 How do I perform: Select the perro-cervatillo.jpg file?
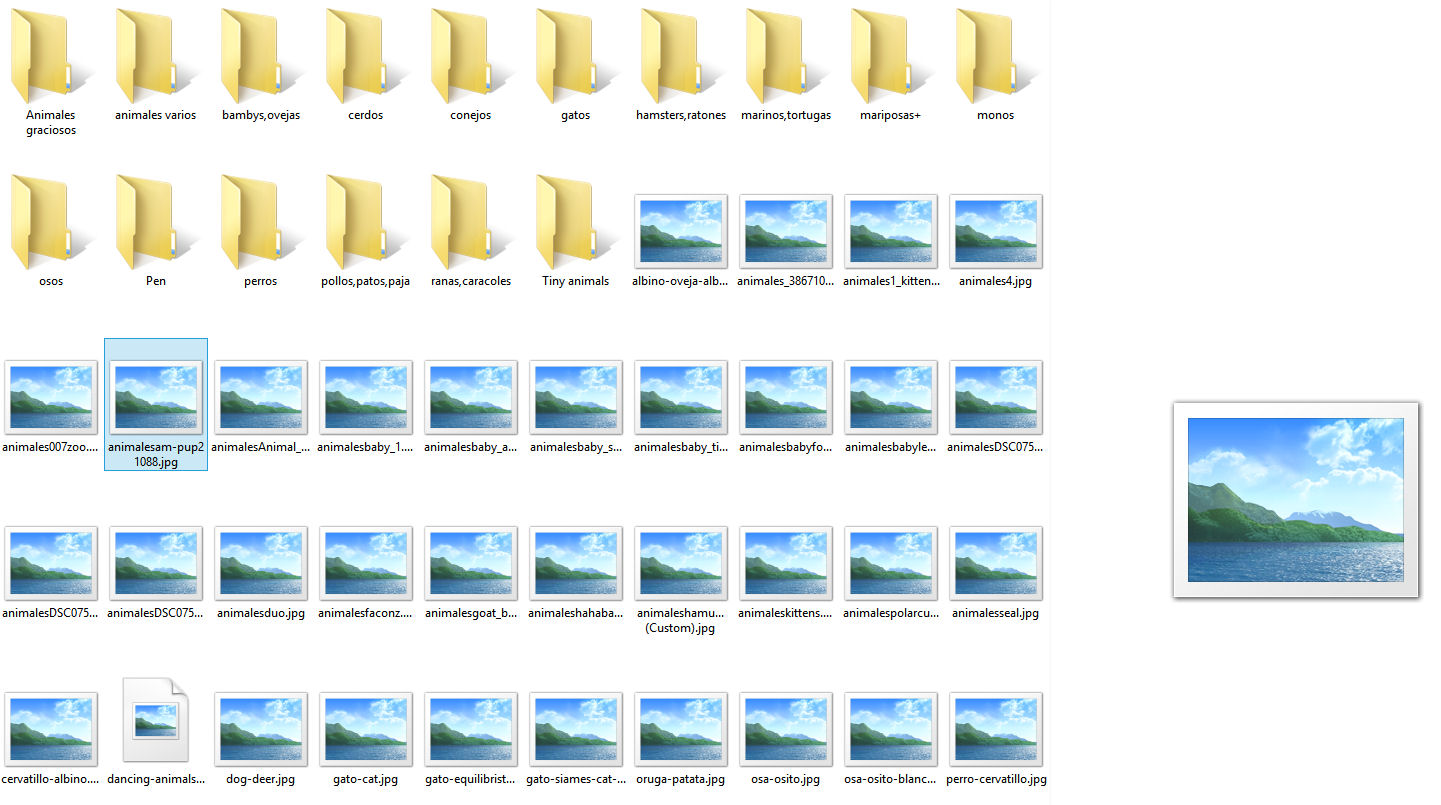pyautogui.click(x=995, y=729)
